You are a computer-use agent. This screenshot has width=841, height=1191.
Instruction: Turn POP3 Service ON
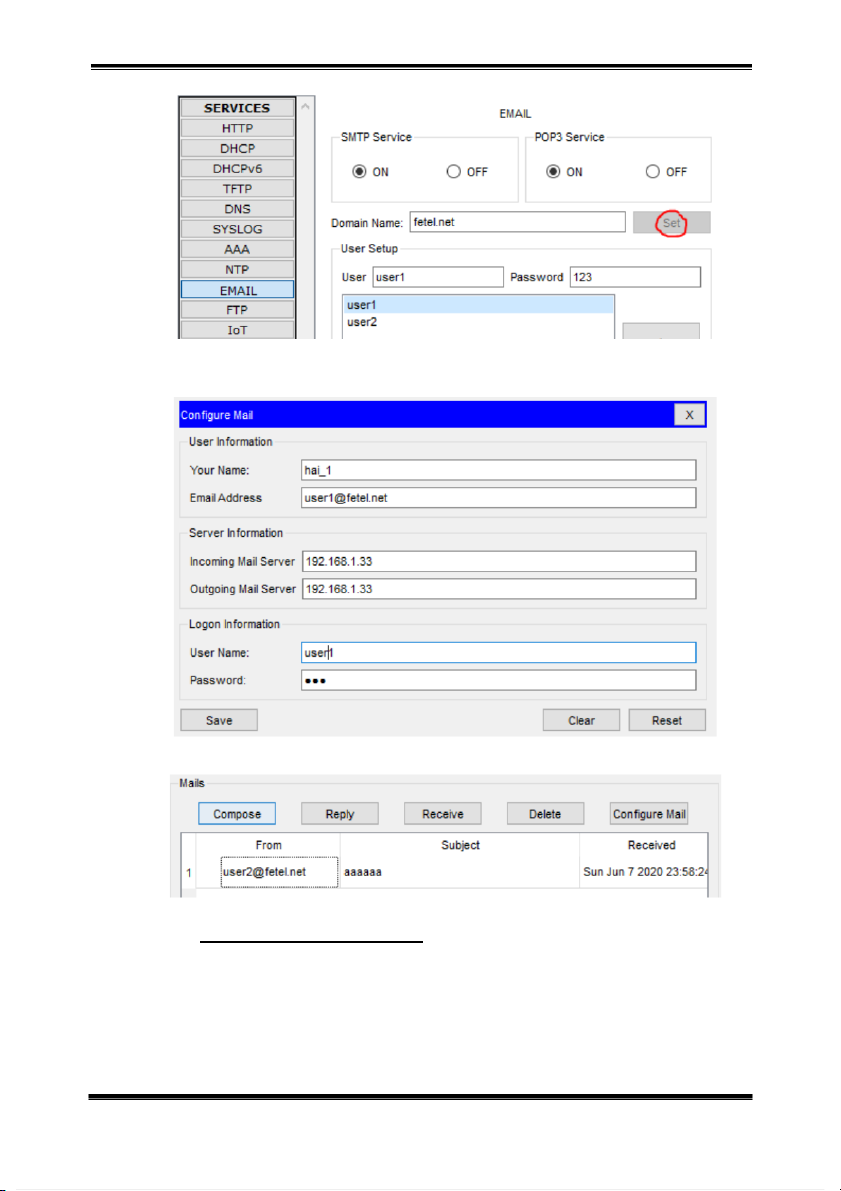coord(553,172)
